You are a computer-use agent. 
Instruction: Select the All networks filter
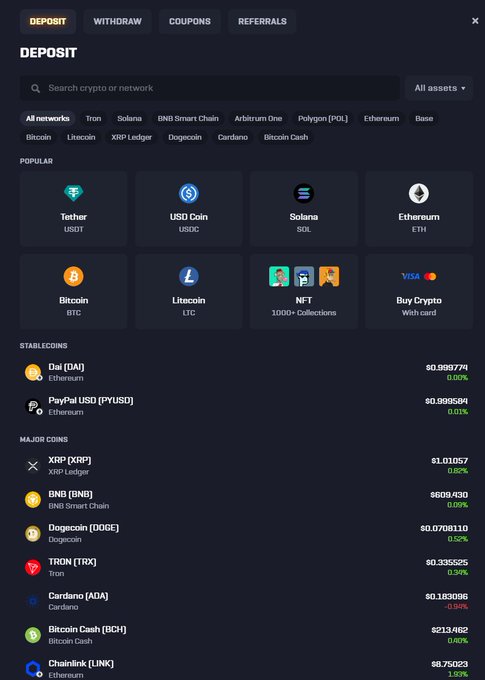pos(48,118)
